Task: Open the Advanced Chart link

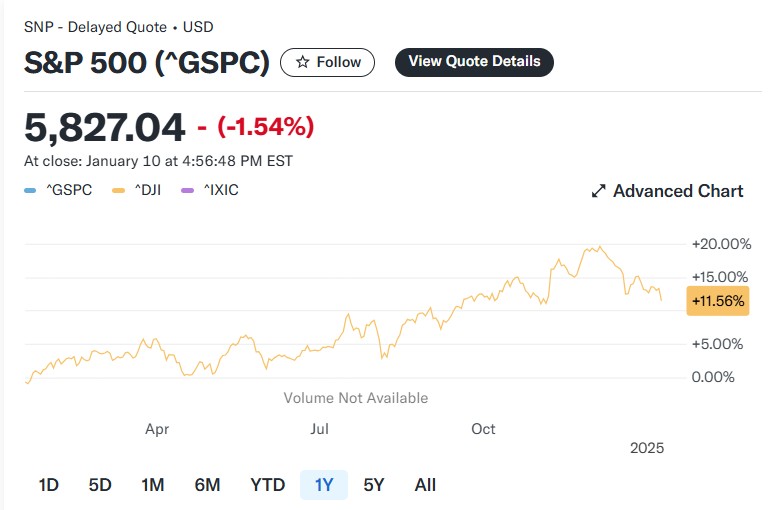Action: [667, 191]
